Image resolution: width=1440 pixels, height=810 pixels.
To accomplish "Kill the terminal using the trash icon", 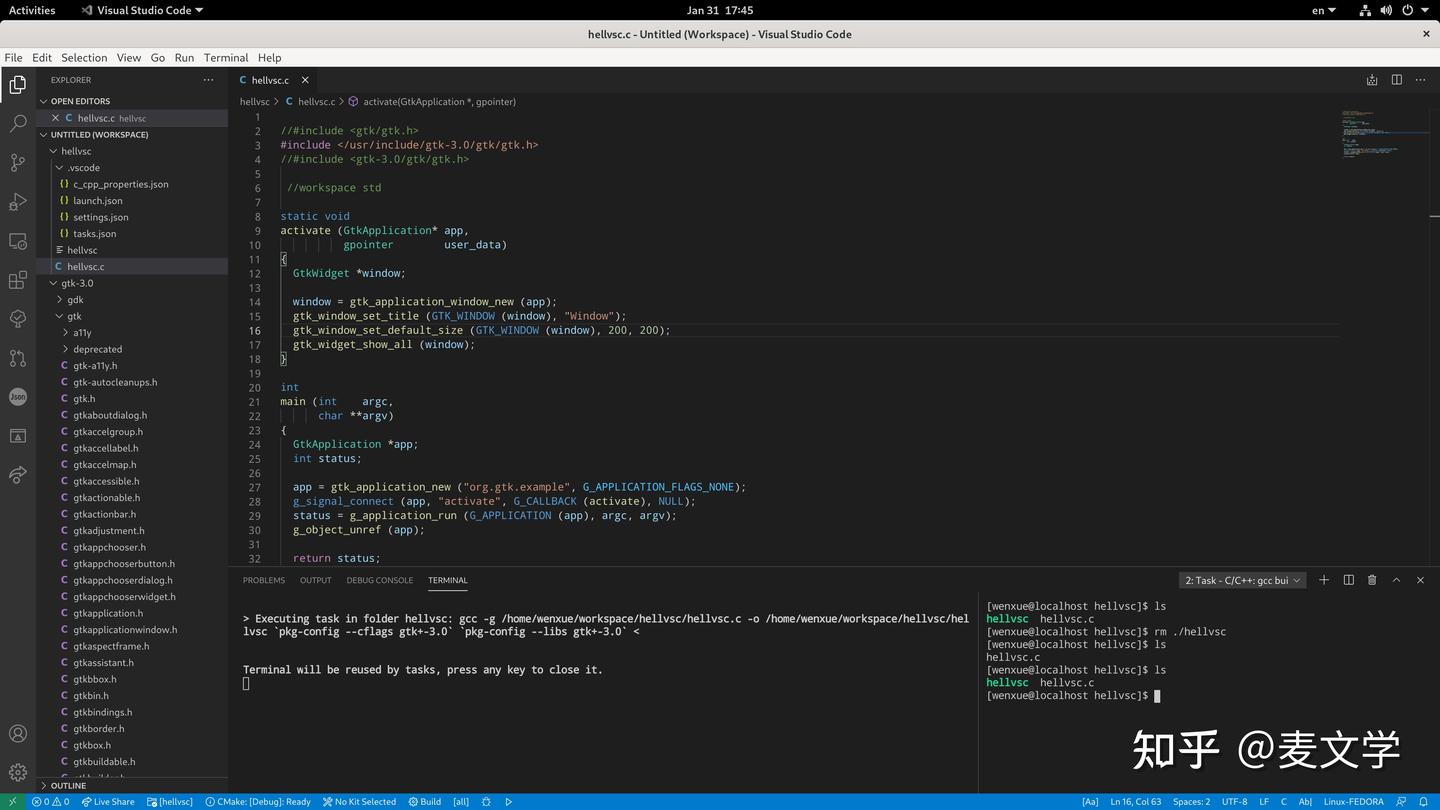I will pos(1371,580).
